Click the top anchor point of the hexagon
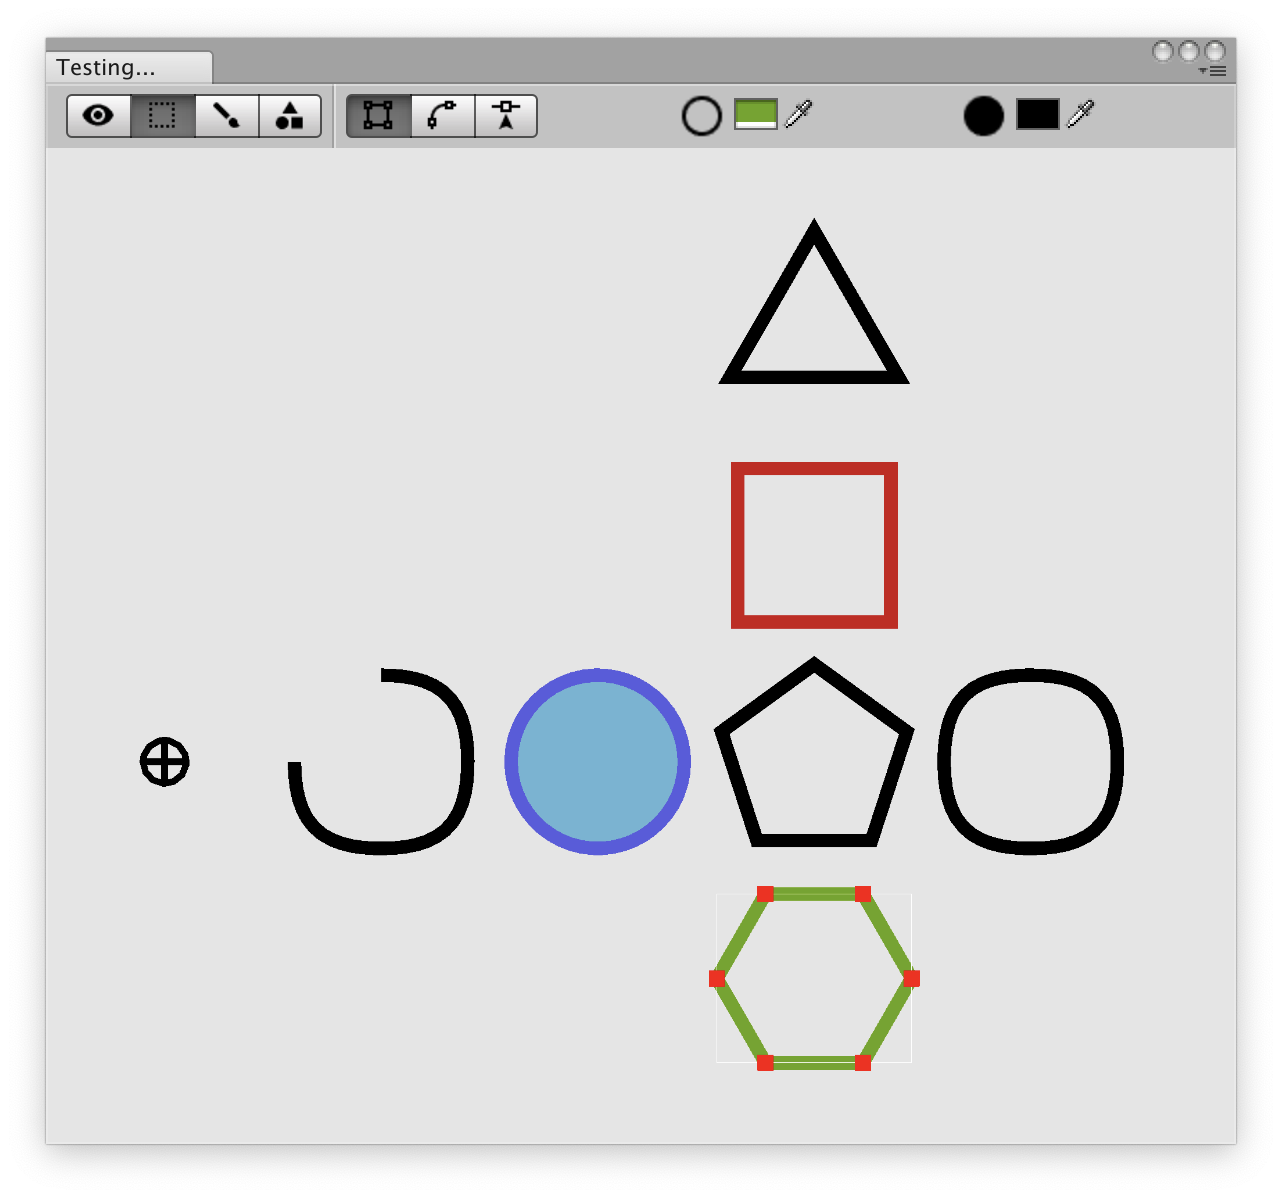Viewport: 1282px width, 1198px height. pos(766,893)
